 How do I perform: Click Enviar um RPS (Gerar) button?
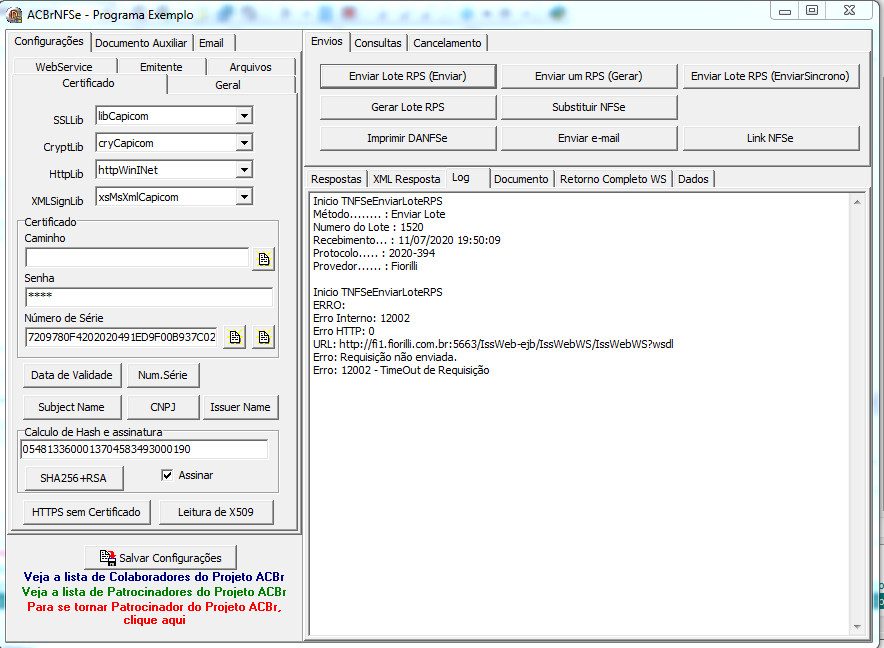pyautogui.click(x=589, y=76)
